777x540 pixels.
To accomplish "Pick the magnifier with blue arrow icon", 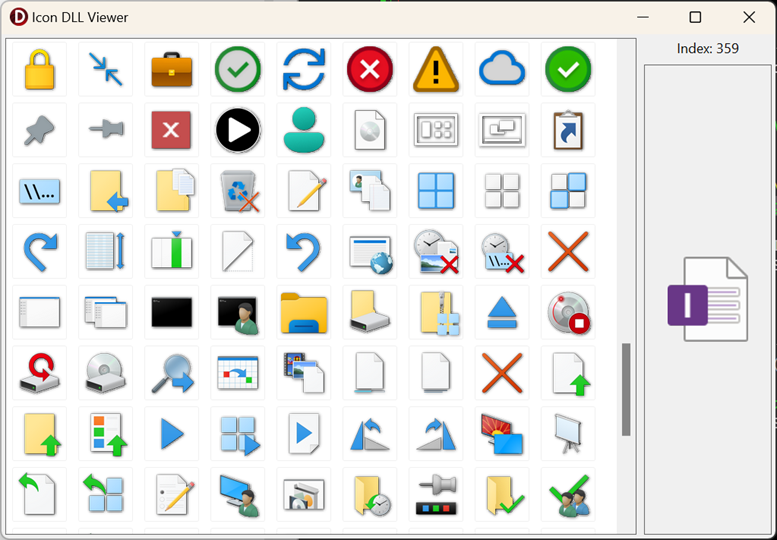I will pyautogui.click(x=172, y=374).
